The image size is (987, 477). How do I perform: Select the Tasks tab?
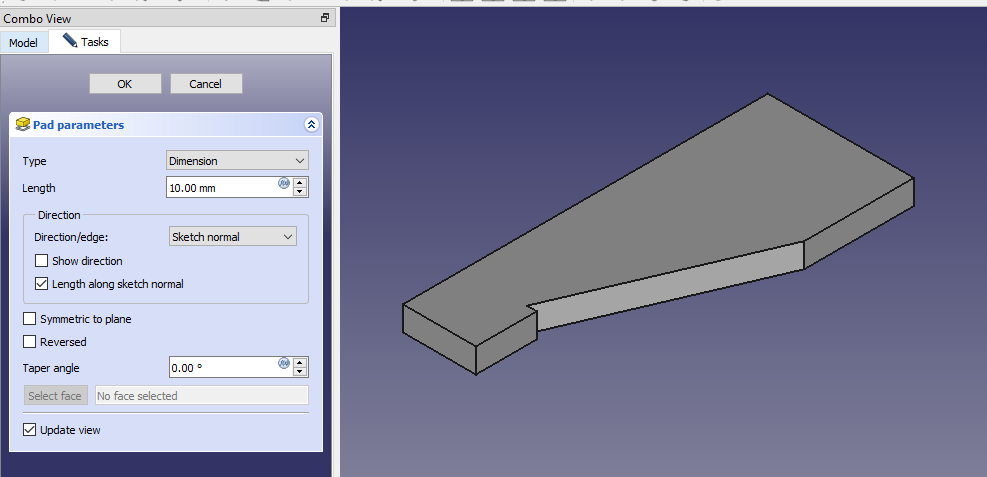point(86,42)
